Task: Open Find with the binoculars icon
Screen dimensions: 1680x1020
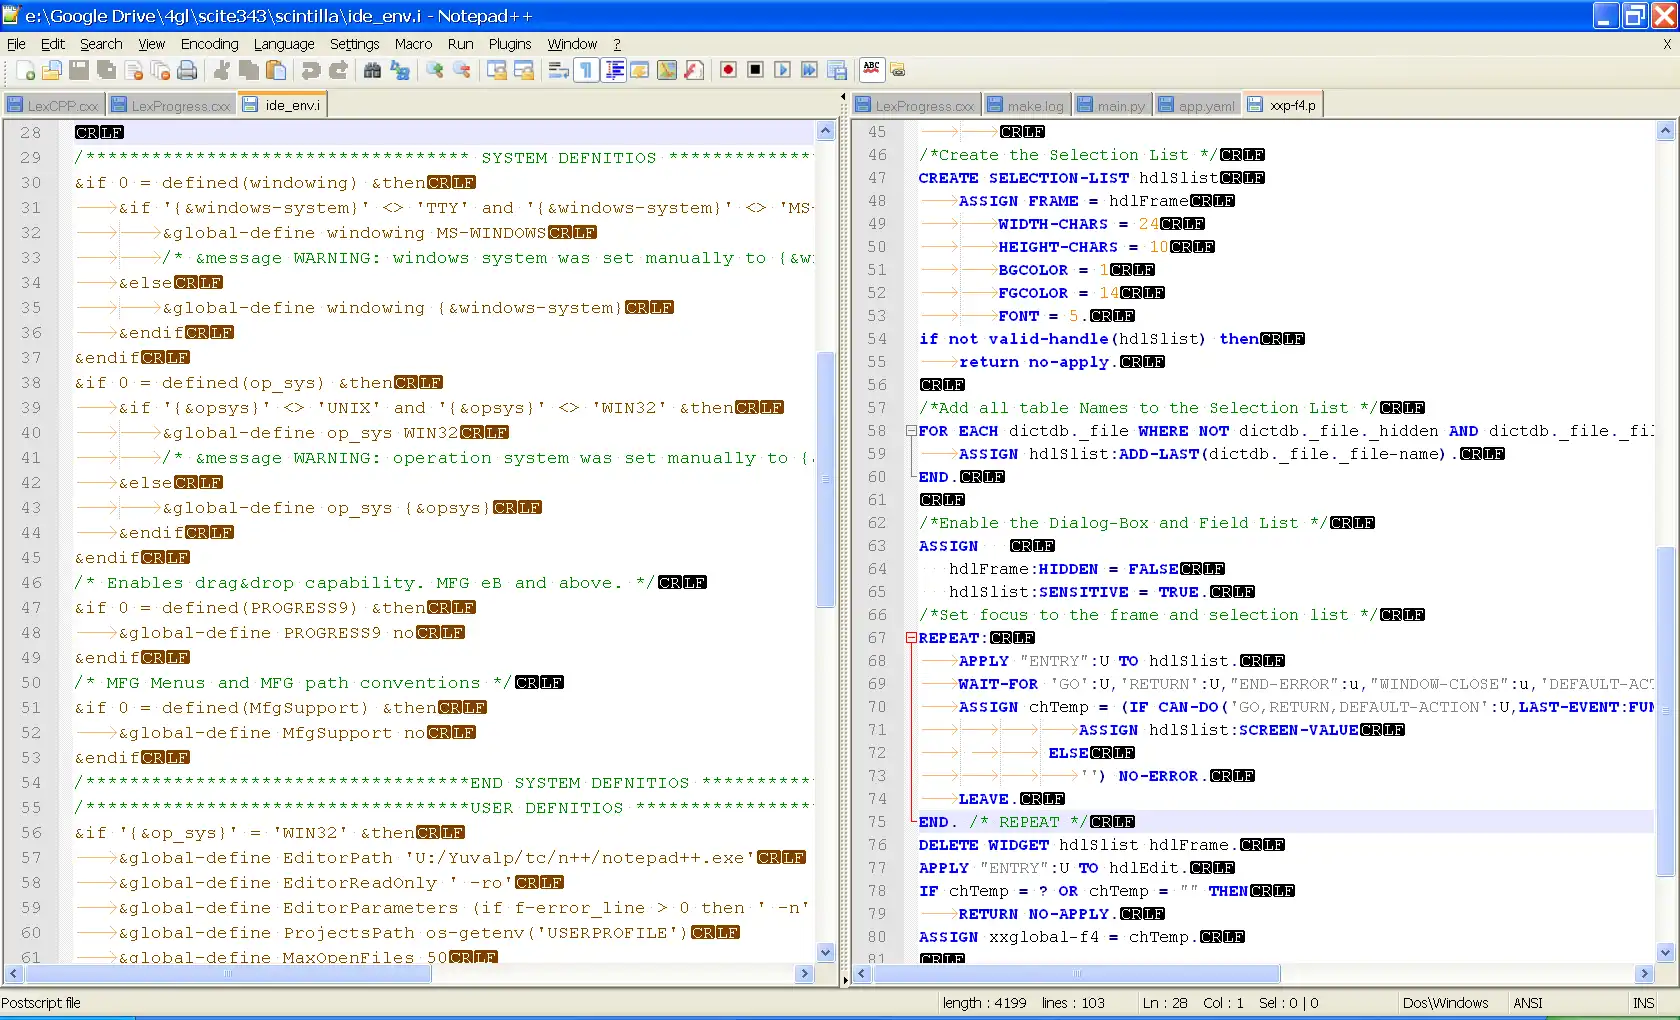Action: click(x=372, y=70)
